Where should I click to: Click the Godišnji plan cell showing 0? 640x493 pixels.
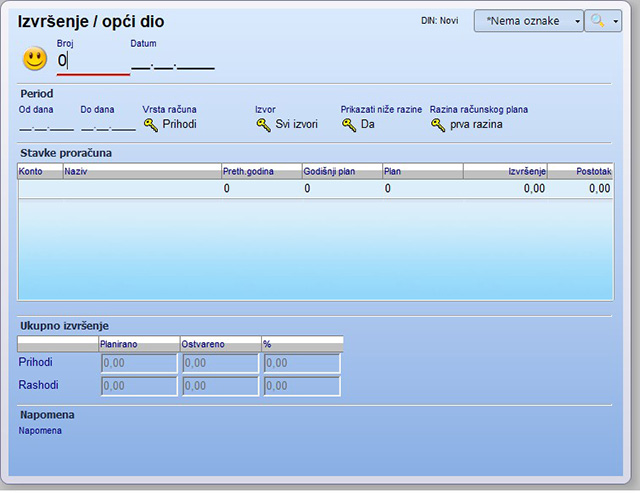[342, 189]
